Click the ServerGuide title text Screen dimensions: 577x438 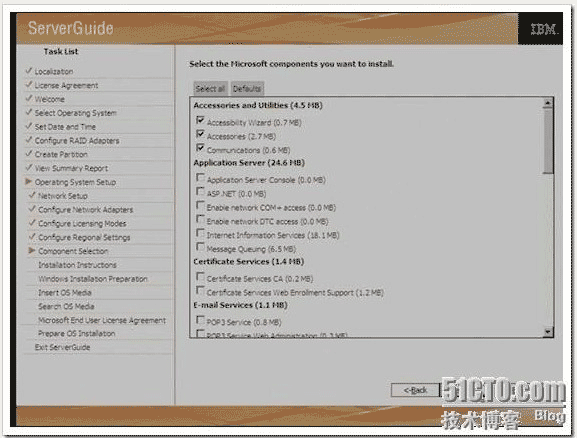click(71, 28)
